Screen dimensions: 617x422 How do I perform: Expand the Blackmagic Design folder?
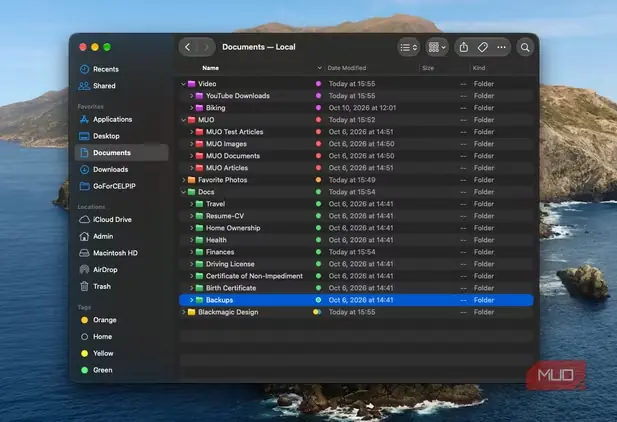(183, 312)
